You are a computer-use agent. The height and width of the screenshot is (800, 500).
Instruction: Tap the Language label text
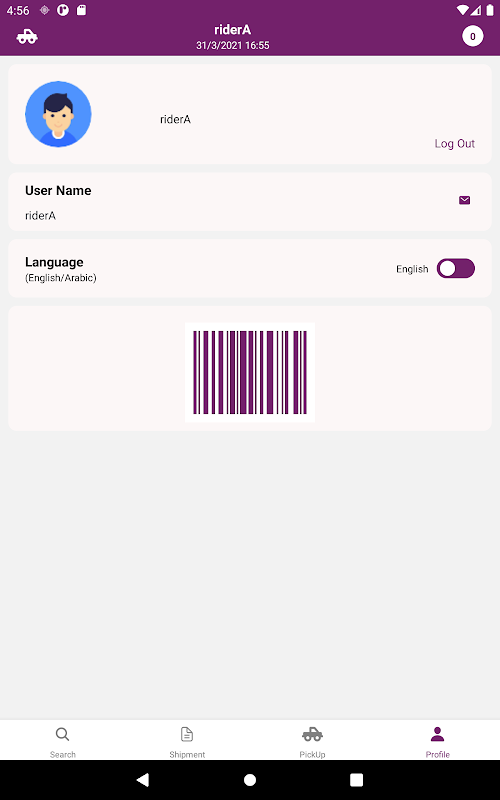pos(54,262)
